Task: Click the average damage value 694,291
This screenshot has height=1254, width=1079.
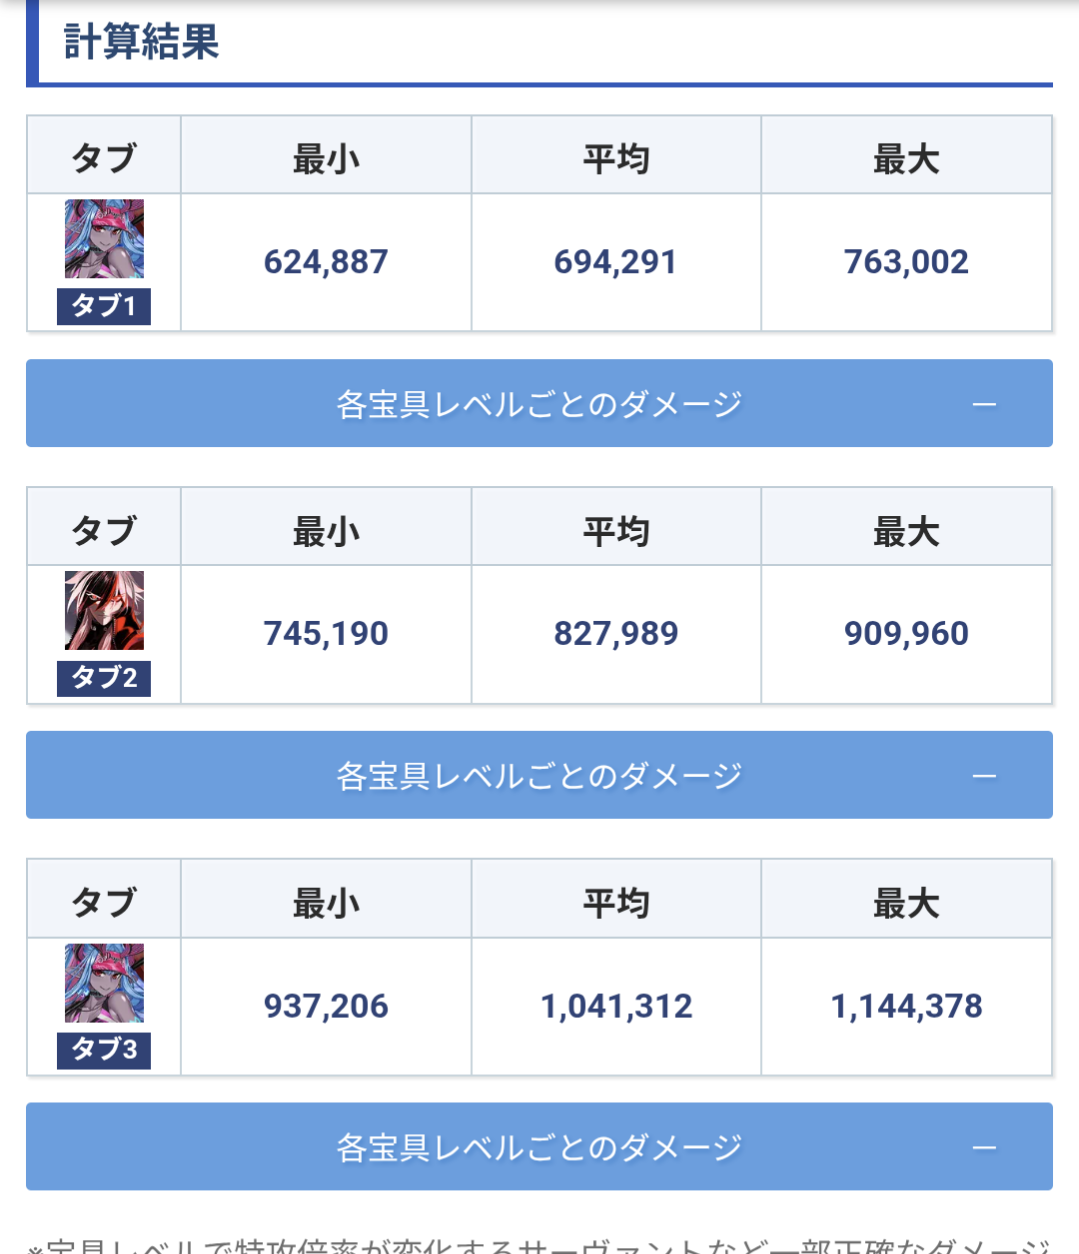Action: 616,262
